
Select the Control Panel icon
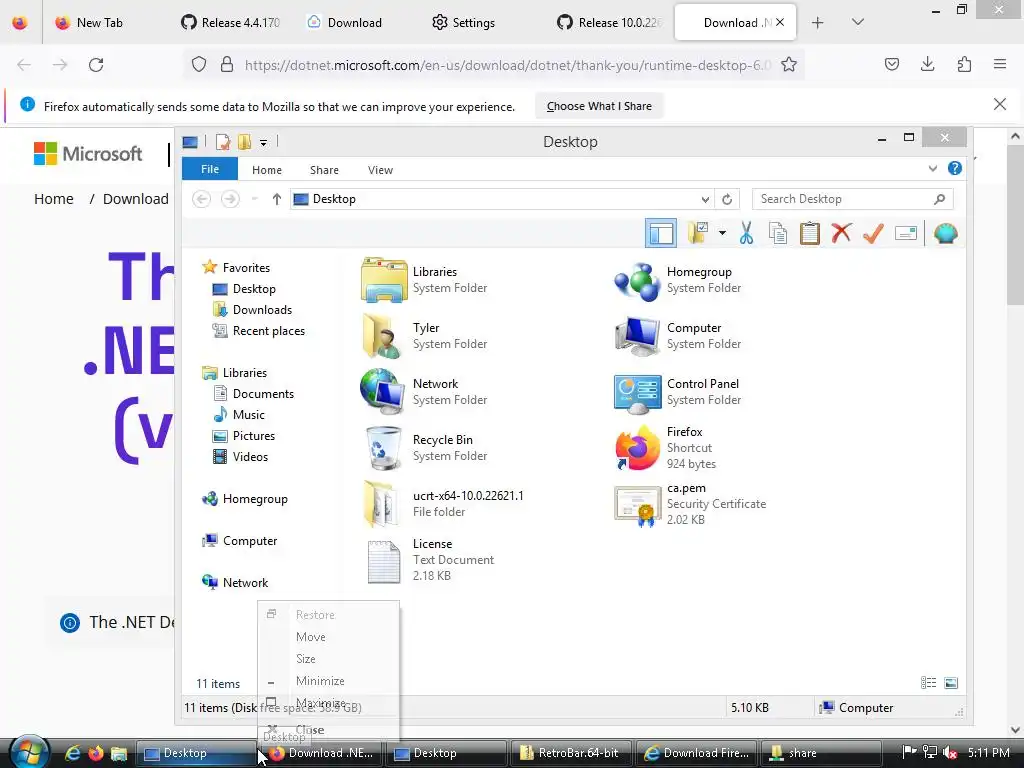point(637,392)
